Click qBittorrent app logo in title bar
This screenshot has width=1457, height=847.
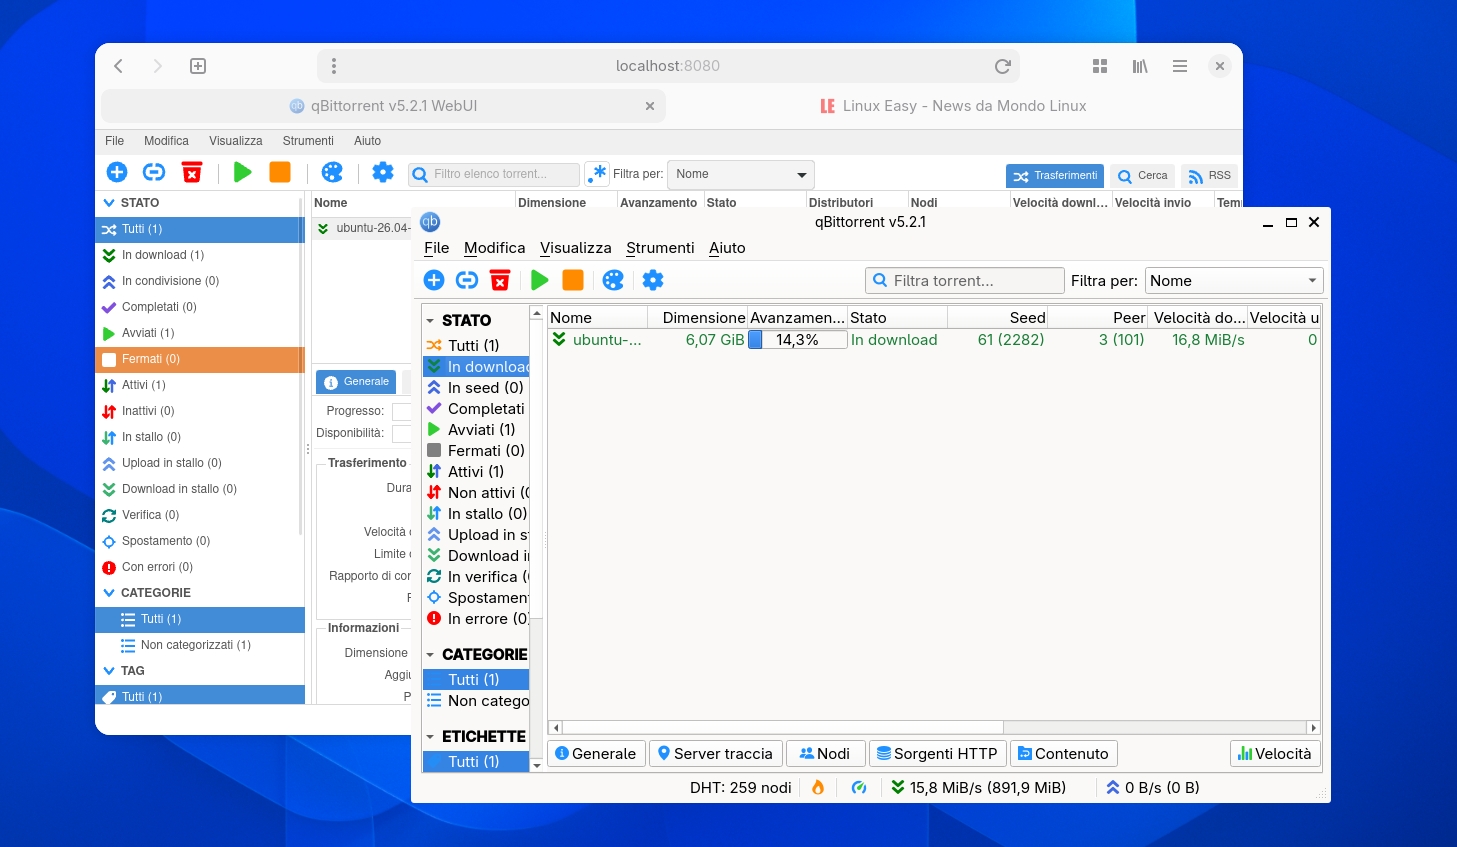tap(430, 222)
